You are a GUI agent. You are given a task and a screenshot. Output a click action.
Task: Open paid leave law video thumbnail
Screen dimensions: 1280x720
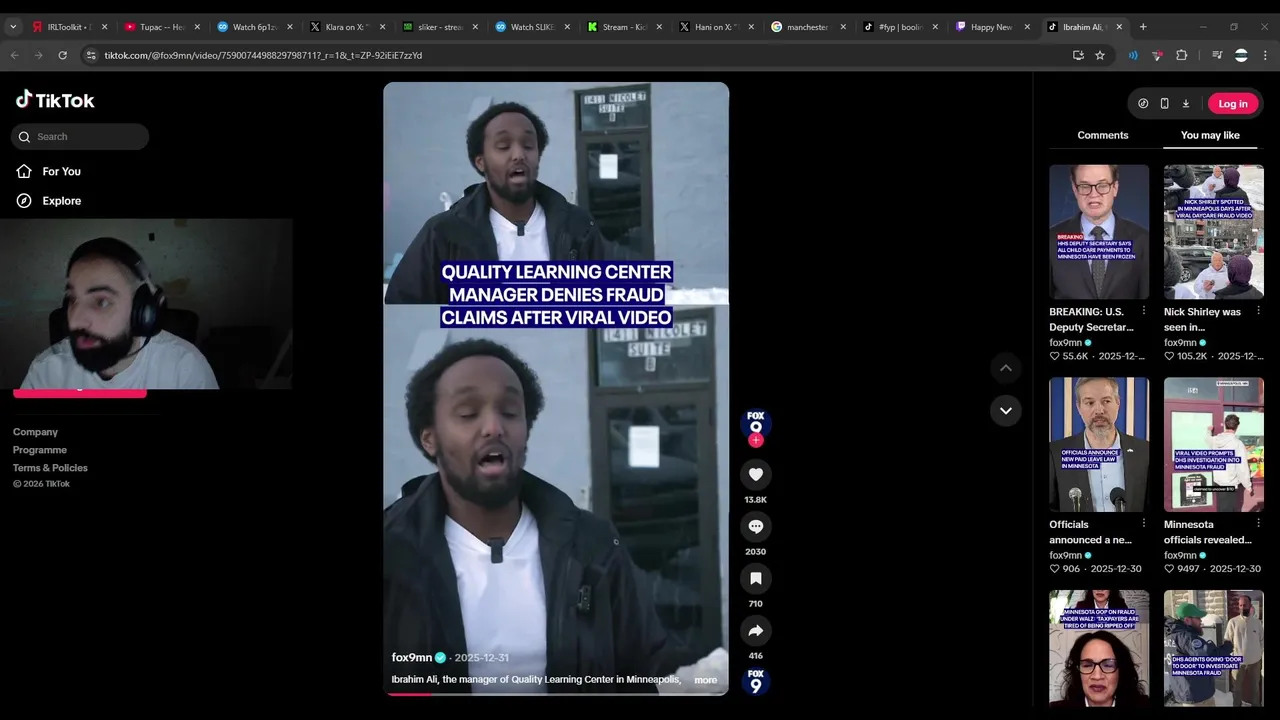(1099, 445)
